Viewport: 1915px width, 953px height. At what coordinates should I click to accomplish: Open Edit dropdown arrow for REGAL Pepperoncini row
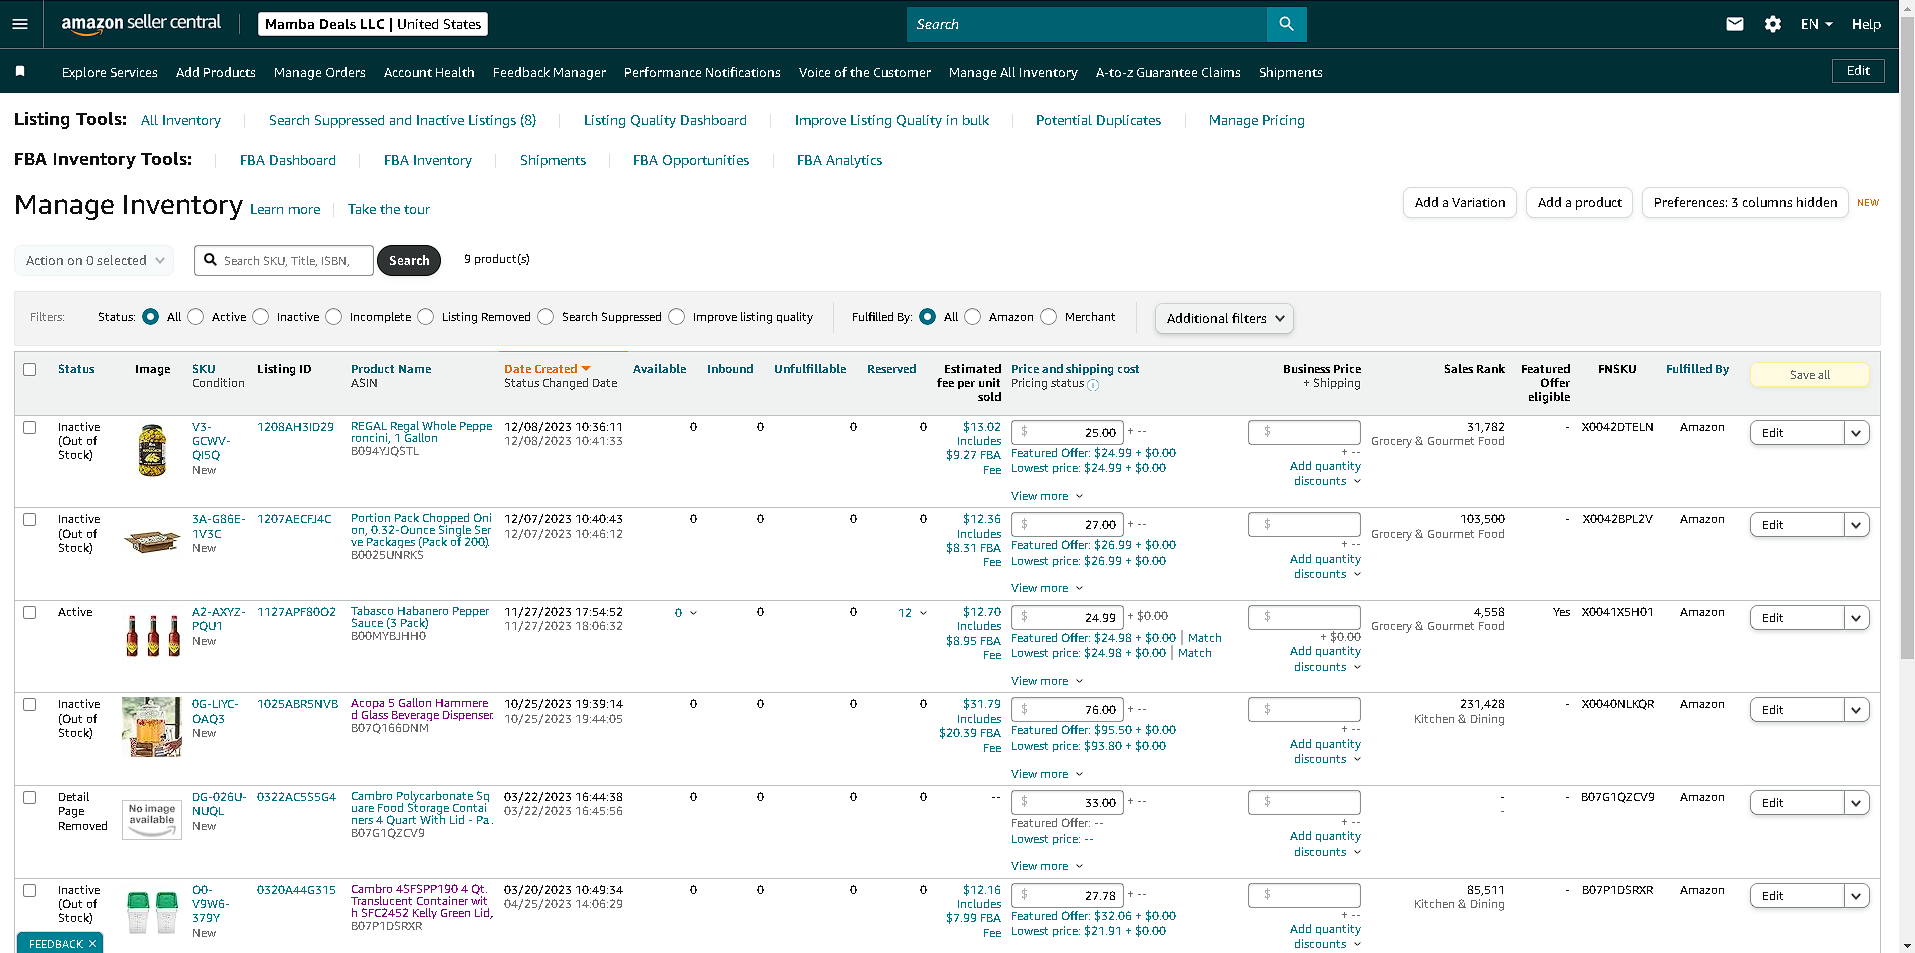1857,433
